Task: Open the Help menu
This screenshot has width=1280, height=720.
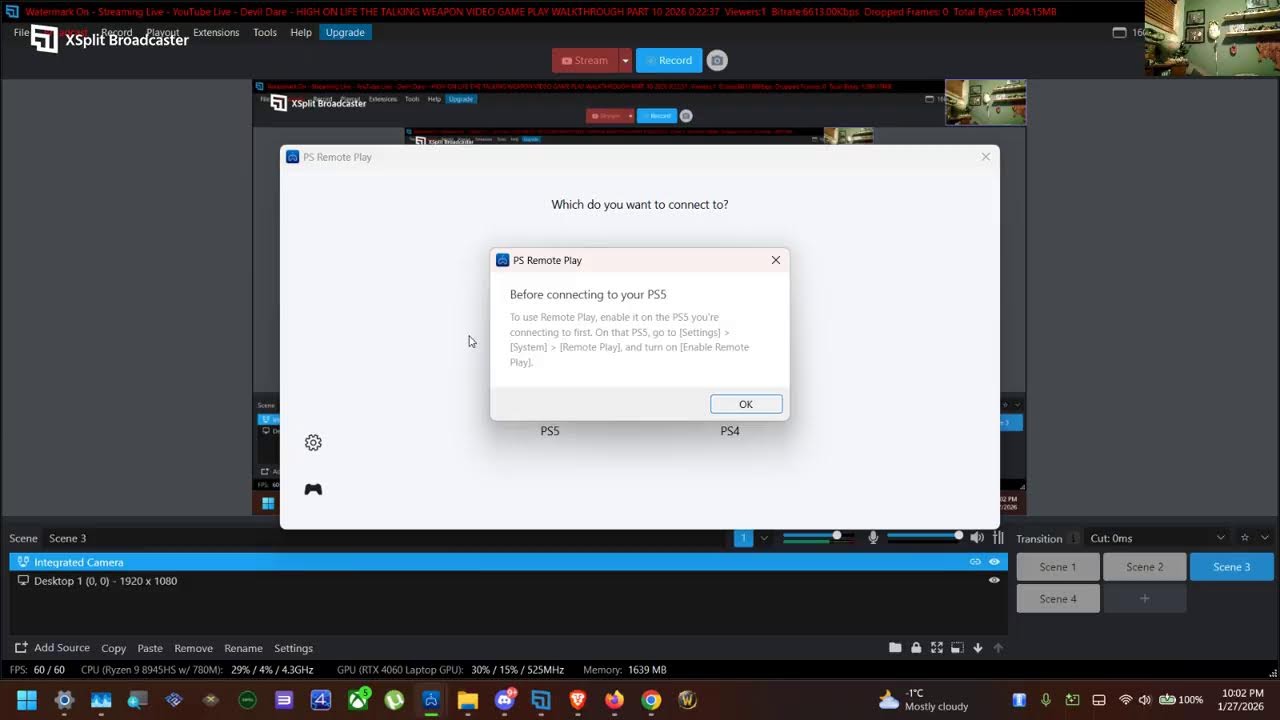Action: [301, 32]
